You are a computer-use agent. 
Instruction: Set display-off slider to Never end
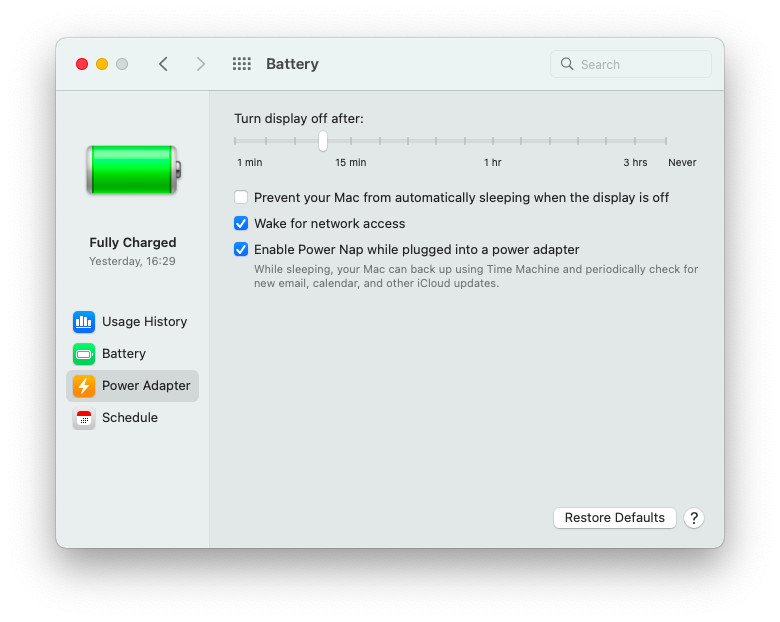coord(666,141)
